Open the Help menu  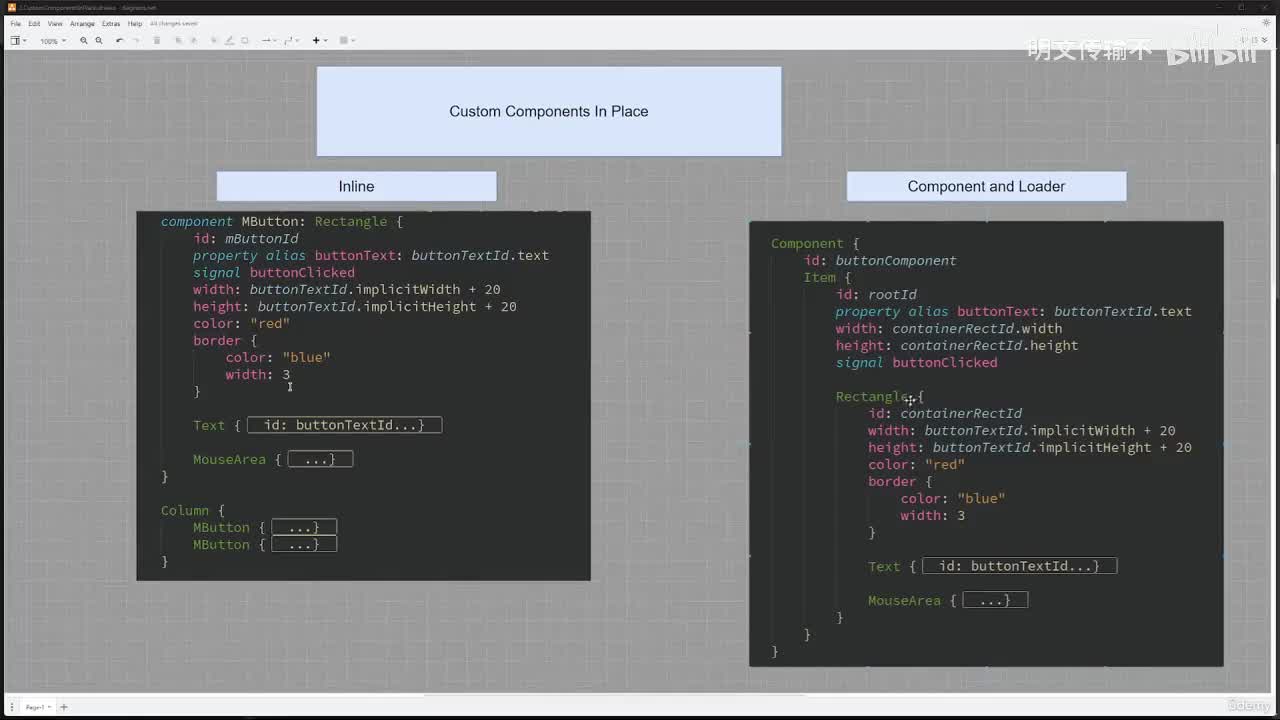[x=135, y=23]
